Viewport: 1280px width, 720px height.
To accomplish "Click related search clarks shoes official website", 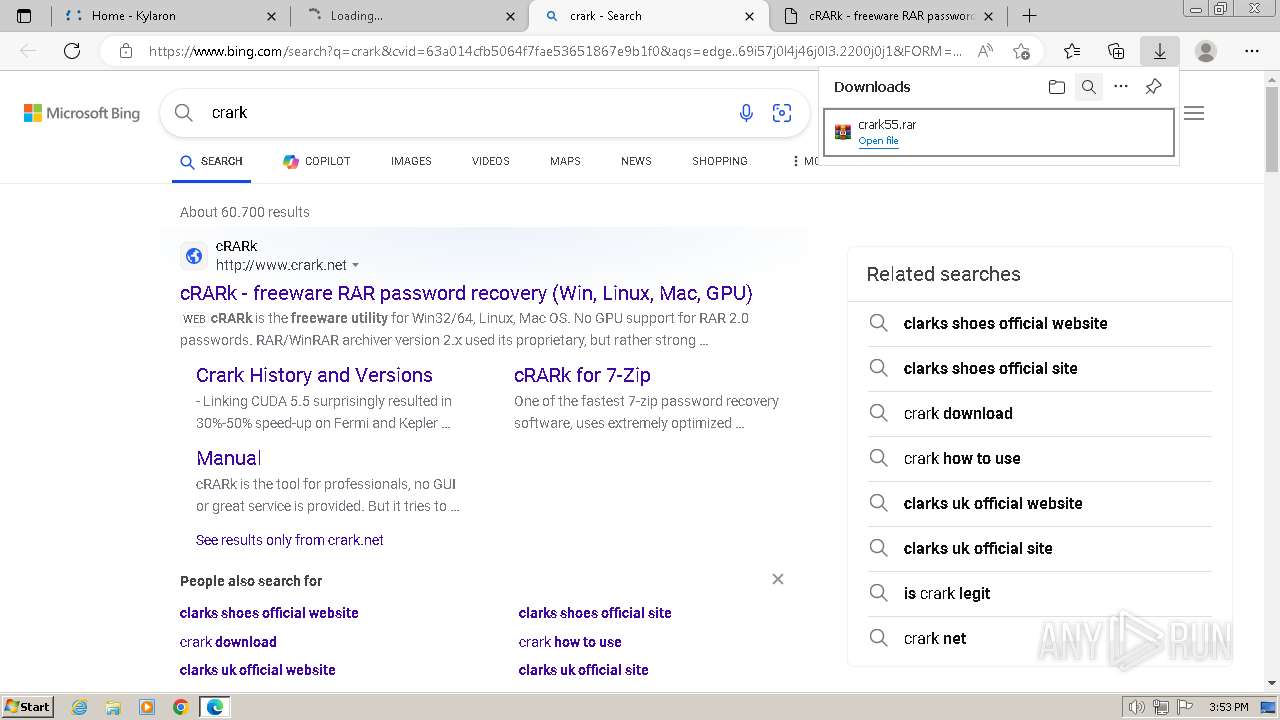I will (1005, 323).
